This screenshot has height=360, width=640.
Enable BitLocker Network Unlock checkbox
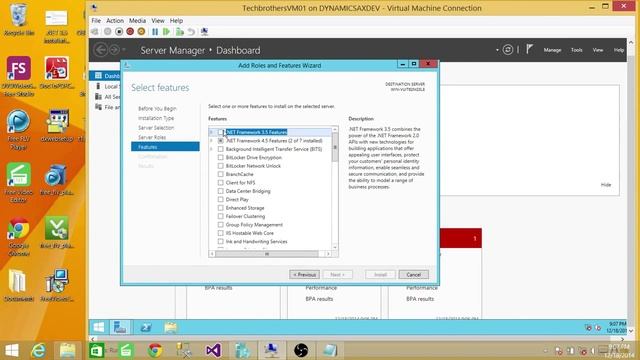[220, 166]
